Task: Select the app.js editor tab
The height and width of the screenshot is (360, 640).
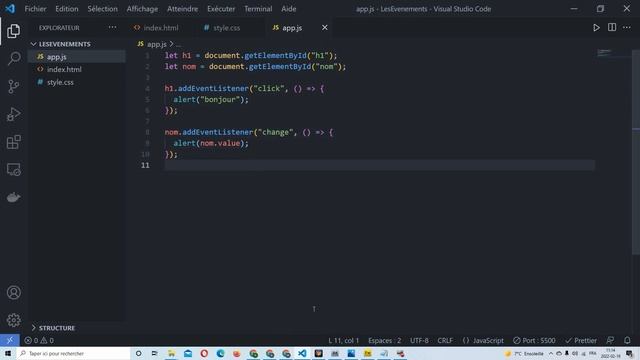Action: (292, 28)
